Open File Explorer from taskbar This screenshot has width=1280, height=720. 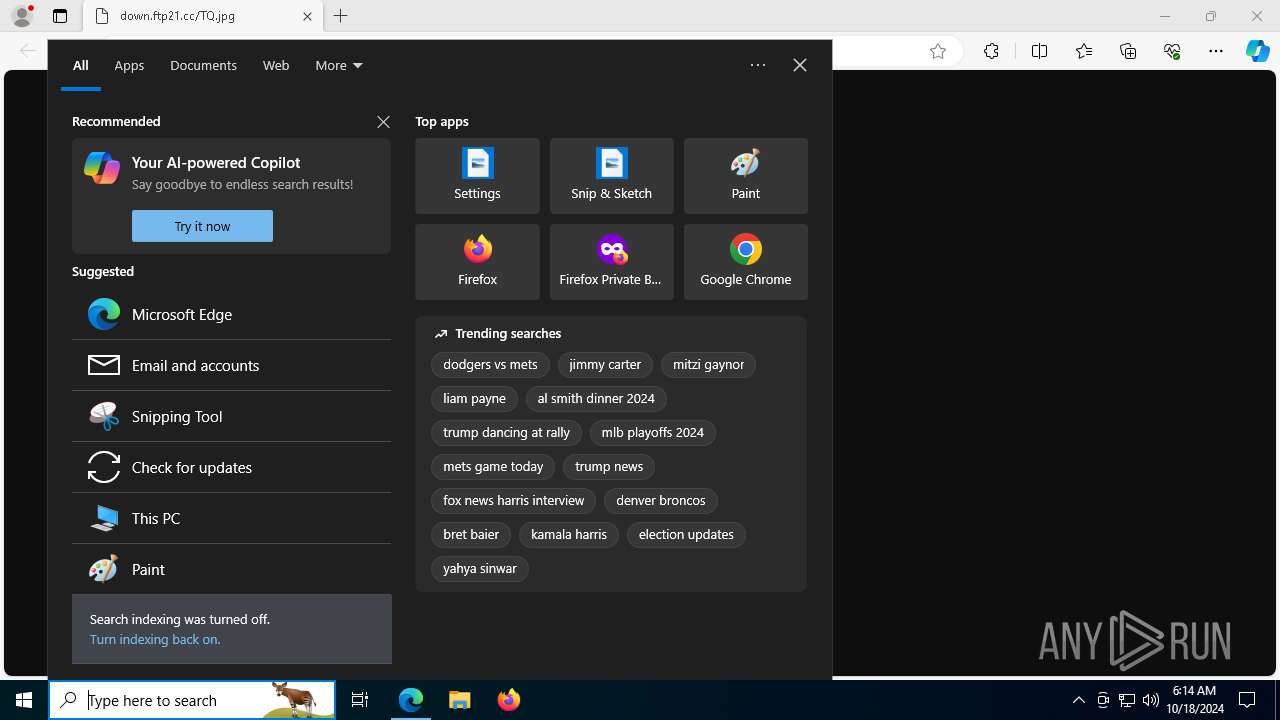click(x=459, y=700)
